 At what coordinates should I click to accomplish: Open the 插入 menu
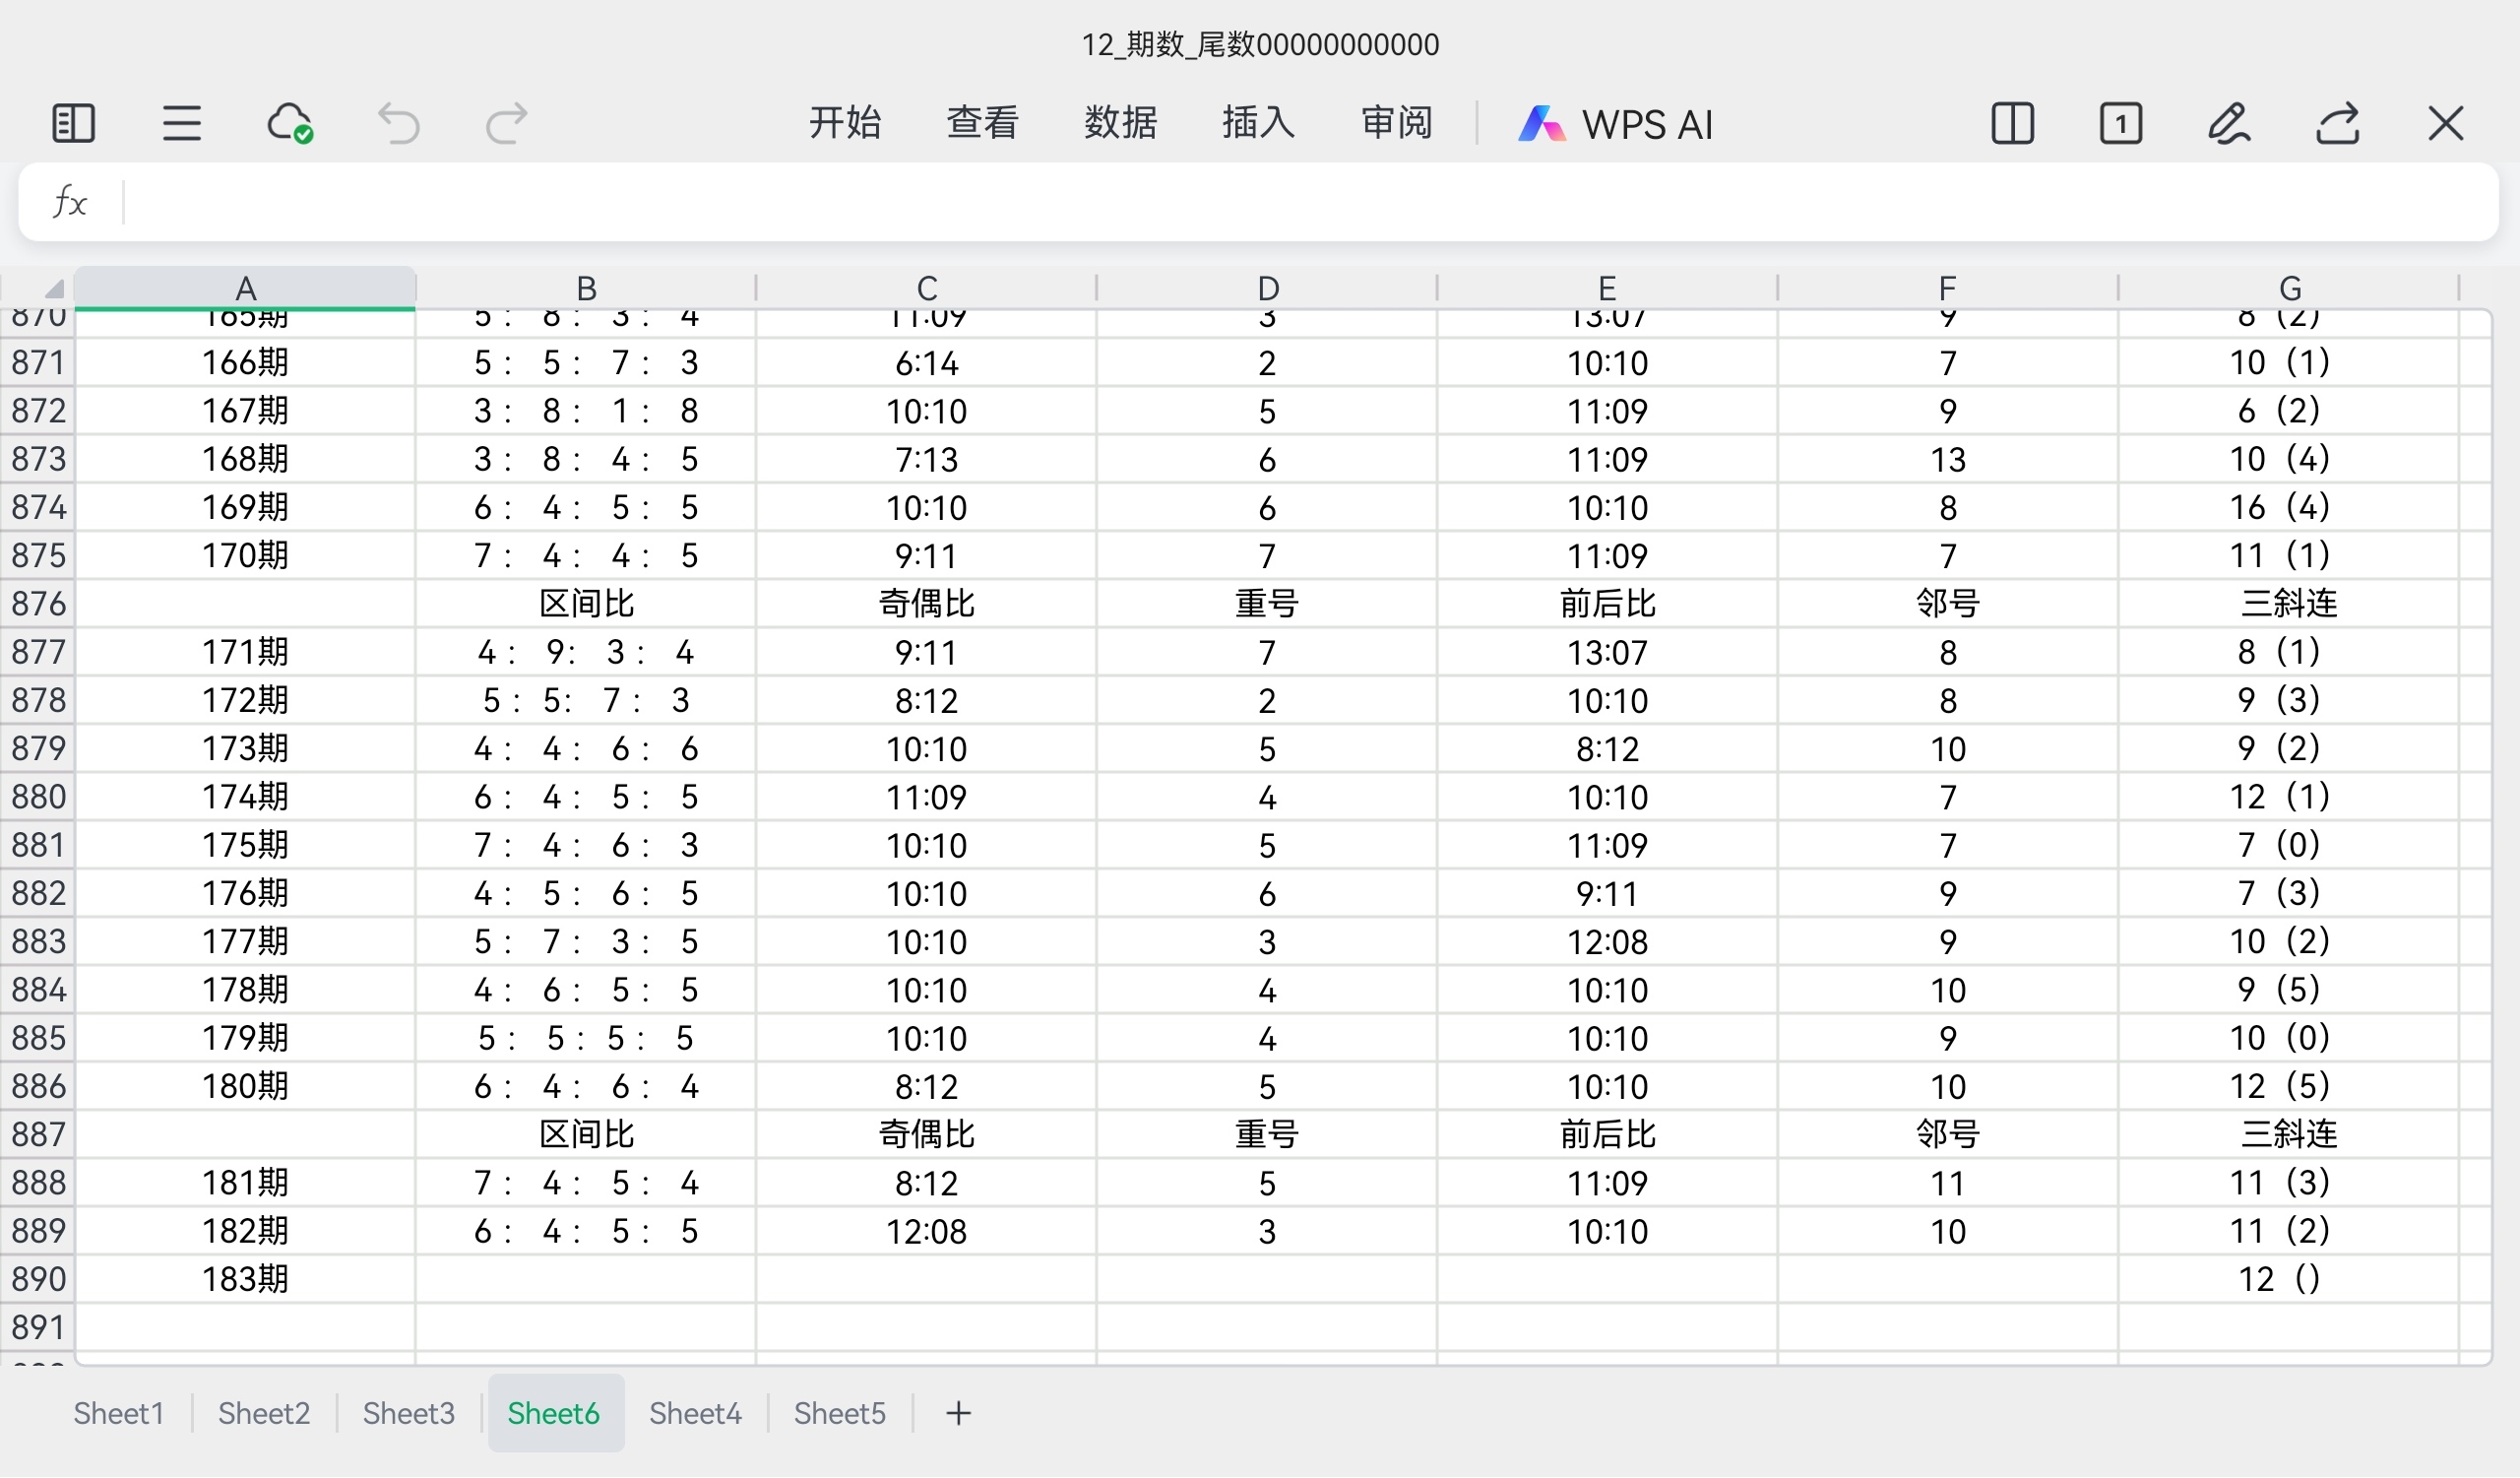click(1258, 123)
